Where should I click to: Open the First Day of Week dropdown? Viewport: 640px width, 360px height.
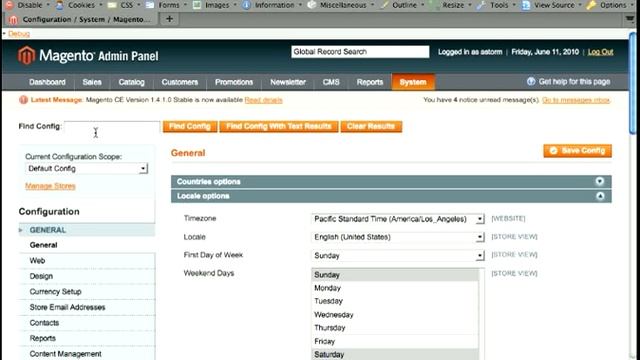pos(398,256)
